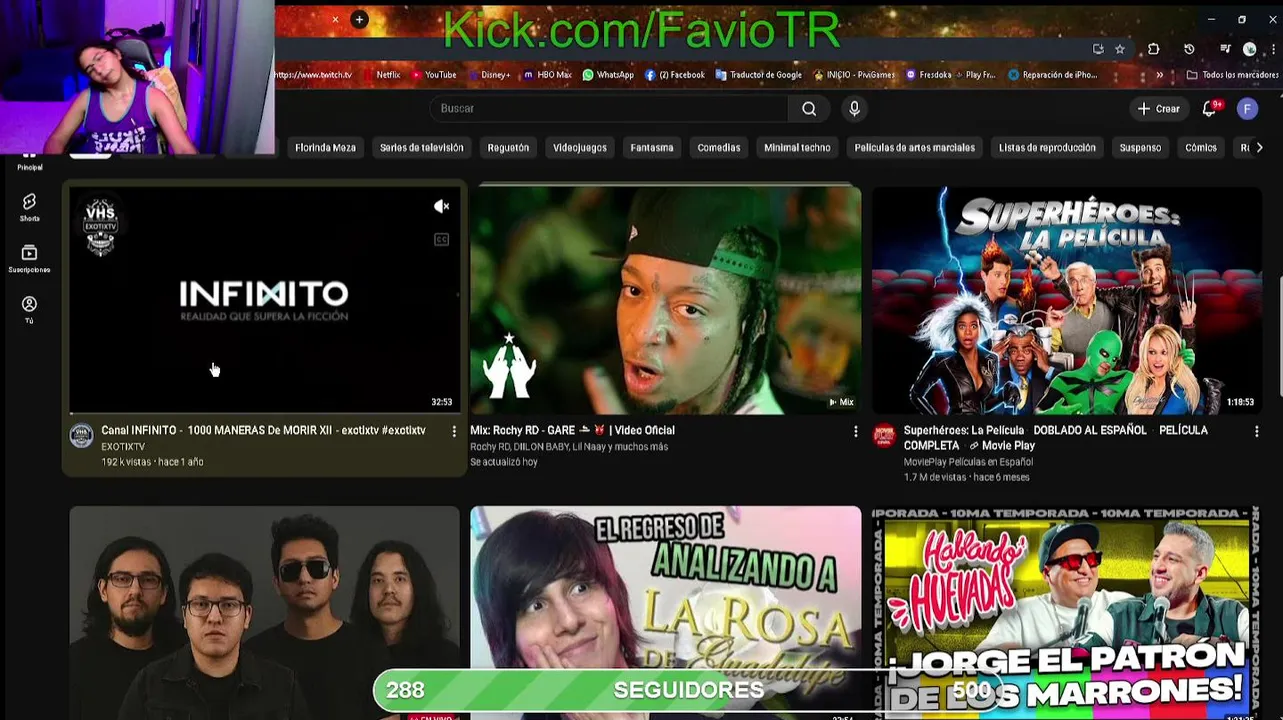Click the search magnifier button

pos(809,109)
